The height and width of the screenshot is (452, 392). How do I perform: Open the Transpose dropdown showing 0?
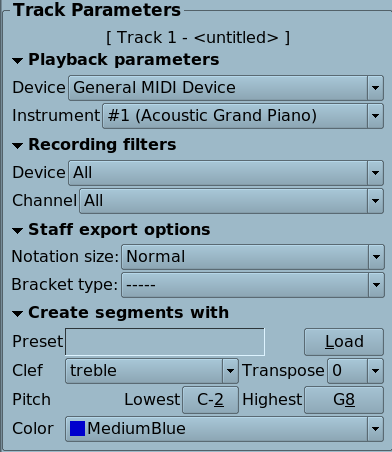point(355,371)
